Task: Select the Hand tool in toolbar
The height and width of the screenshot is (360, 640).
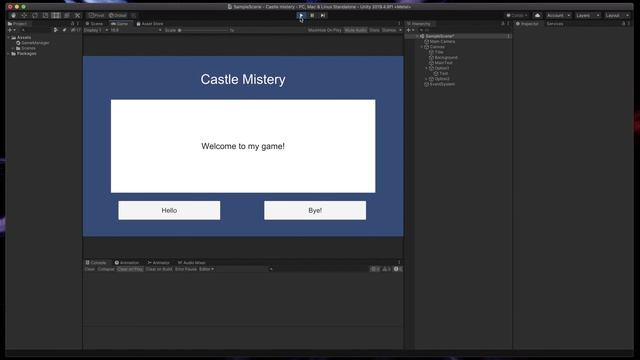Action: 13,16
